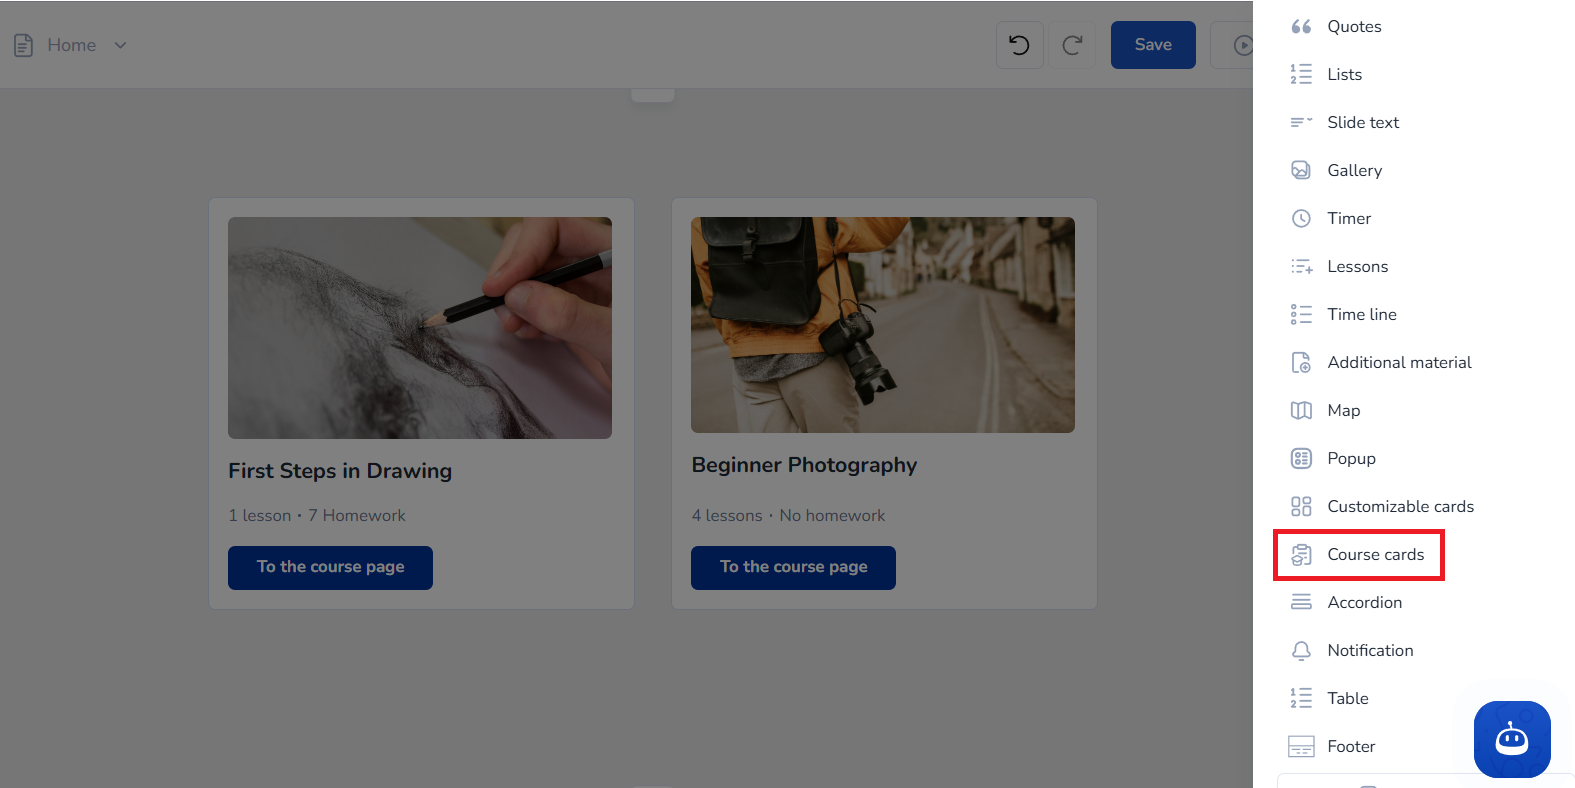The width and height of the screenshot is (1575, 788).
Task: Add Course cards block
Action: (1374, 555)
